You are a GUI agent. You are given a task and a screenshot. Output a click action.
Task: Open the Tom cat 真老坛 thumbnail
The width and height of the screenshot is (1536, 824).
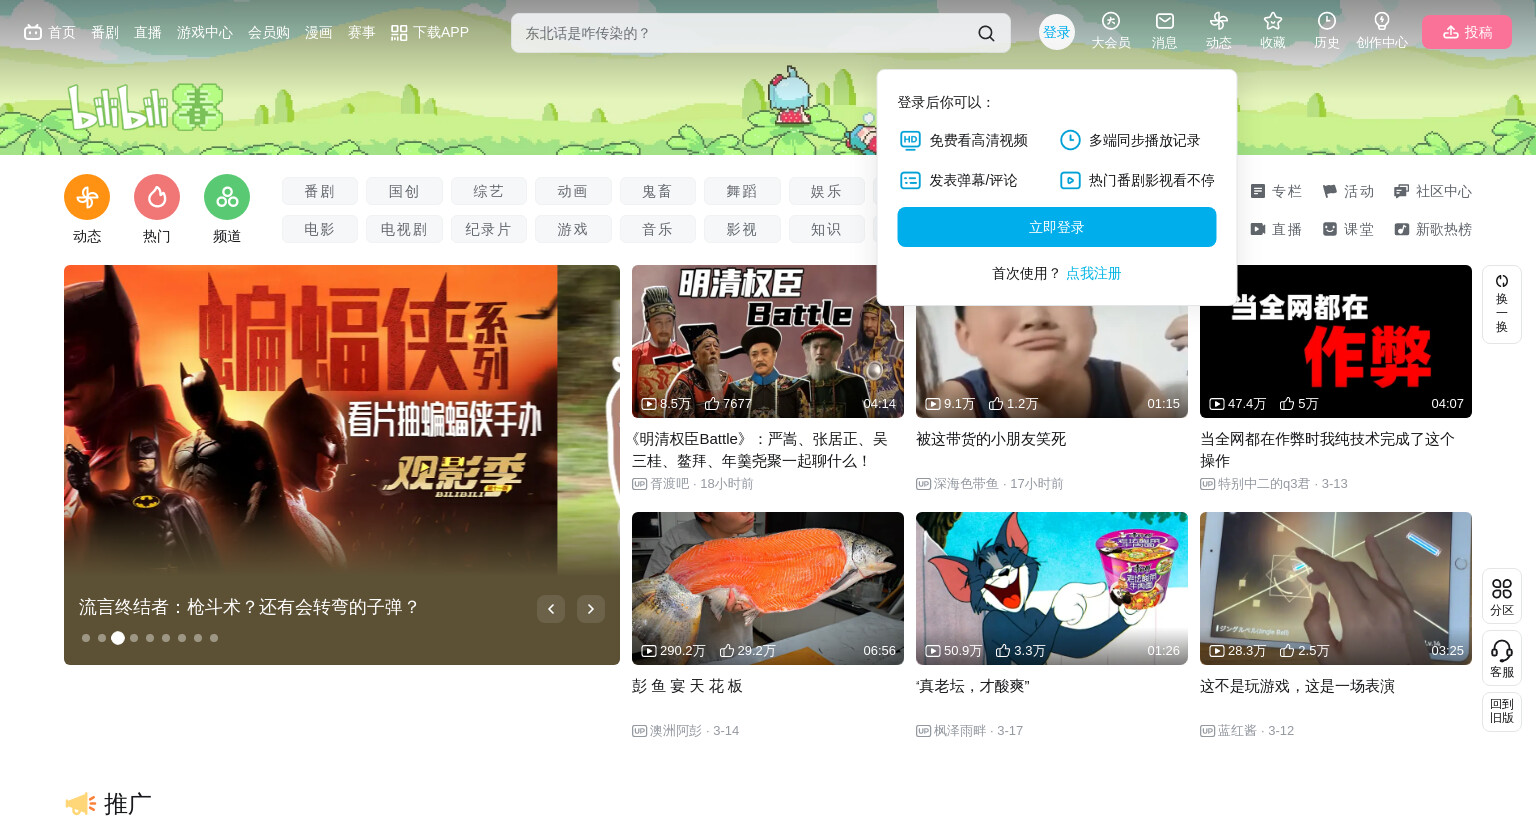[1052, 588]
